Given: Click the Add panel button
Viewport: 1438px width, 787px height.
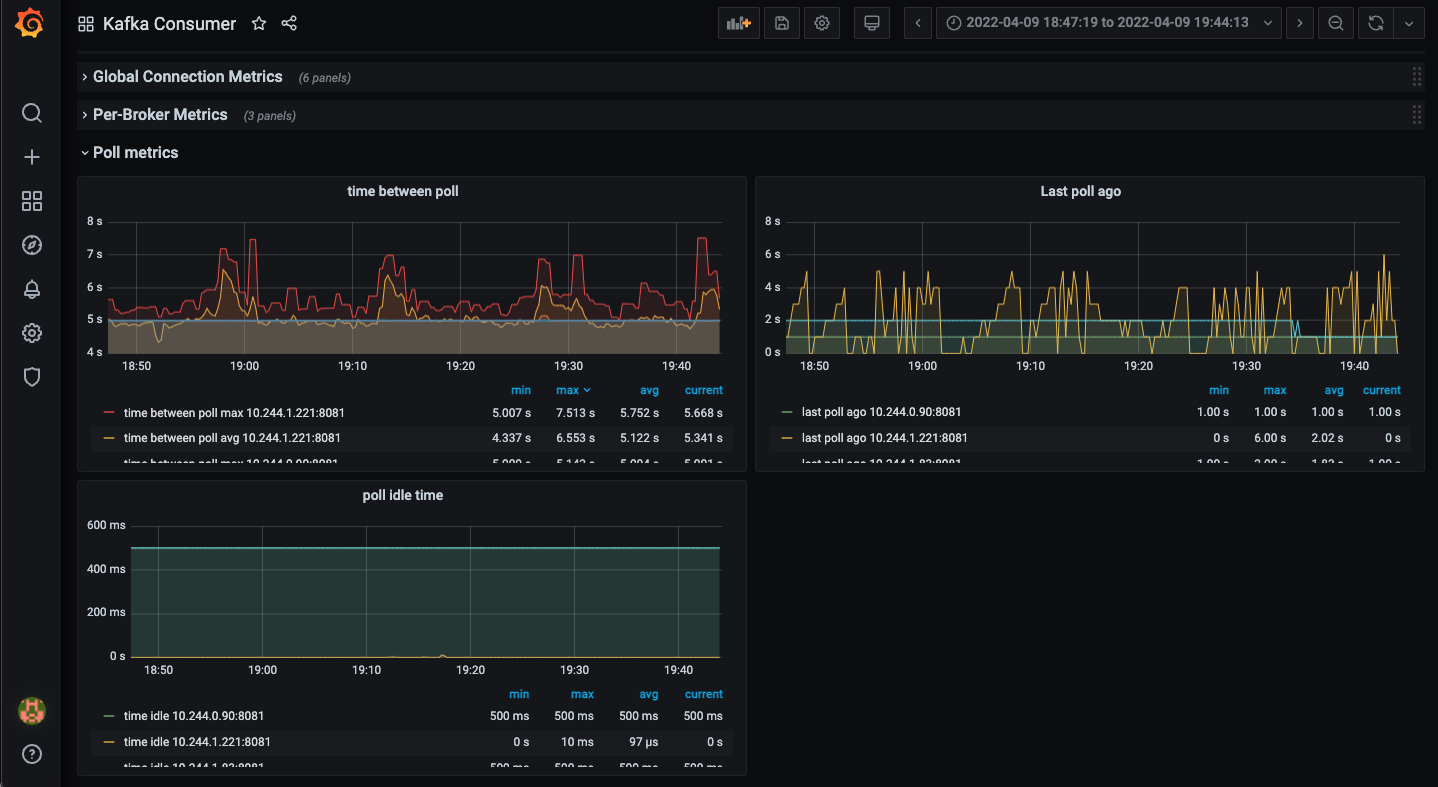Looking at the screenshot, I should pyautogui.click(x=739, y=23).
